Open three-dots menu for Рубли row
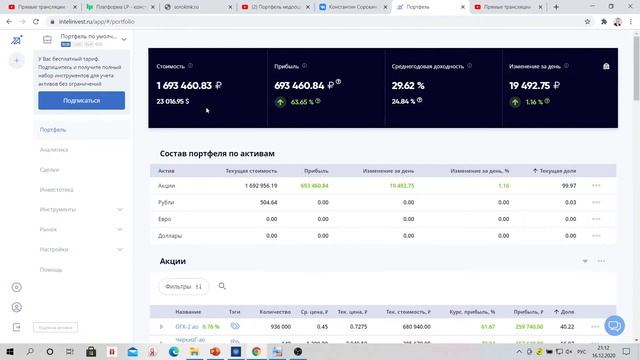The height and width of the screenshot is (360, 640). tap(596, 202)
